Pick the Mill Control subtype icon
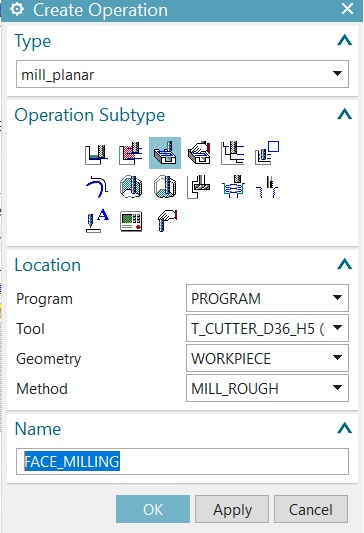 131,221
